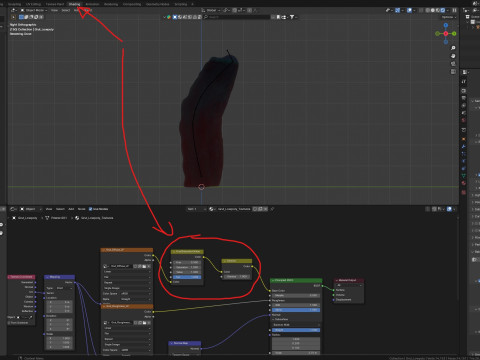Switch to the Compositing workspace tab
Viewport: 480px width, 360px height.
(x=132, y=4)
